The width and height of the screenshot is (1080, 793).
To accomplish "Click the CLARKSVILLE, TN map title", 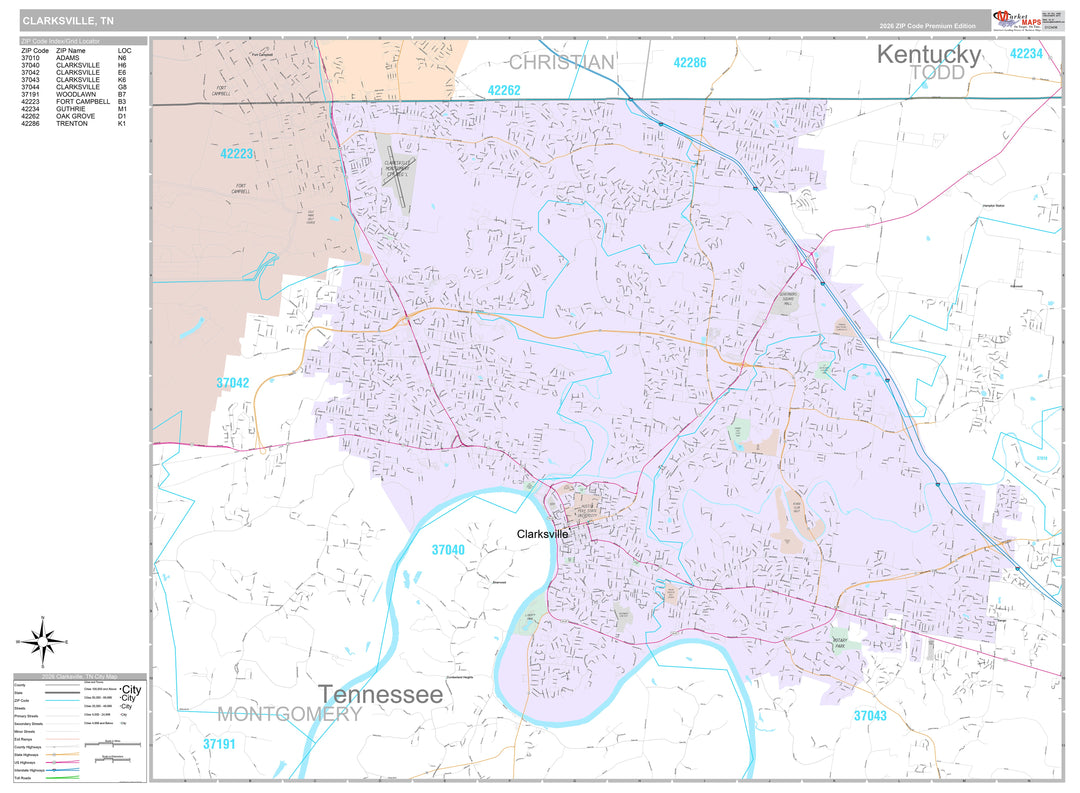I will [68, 21].
